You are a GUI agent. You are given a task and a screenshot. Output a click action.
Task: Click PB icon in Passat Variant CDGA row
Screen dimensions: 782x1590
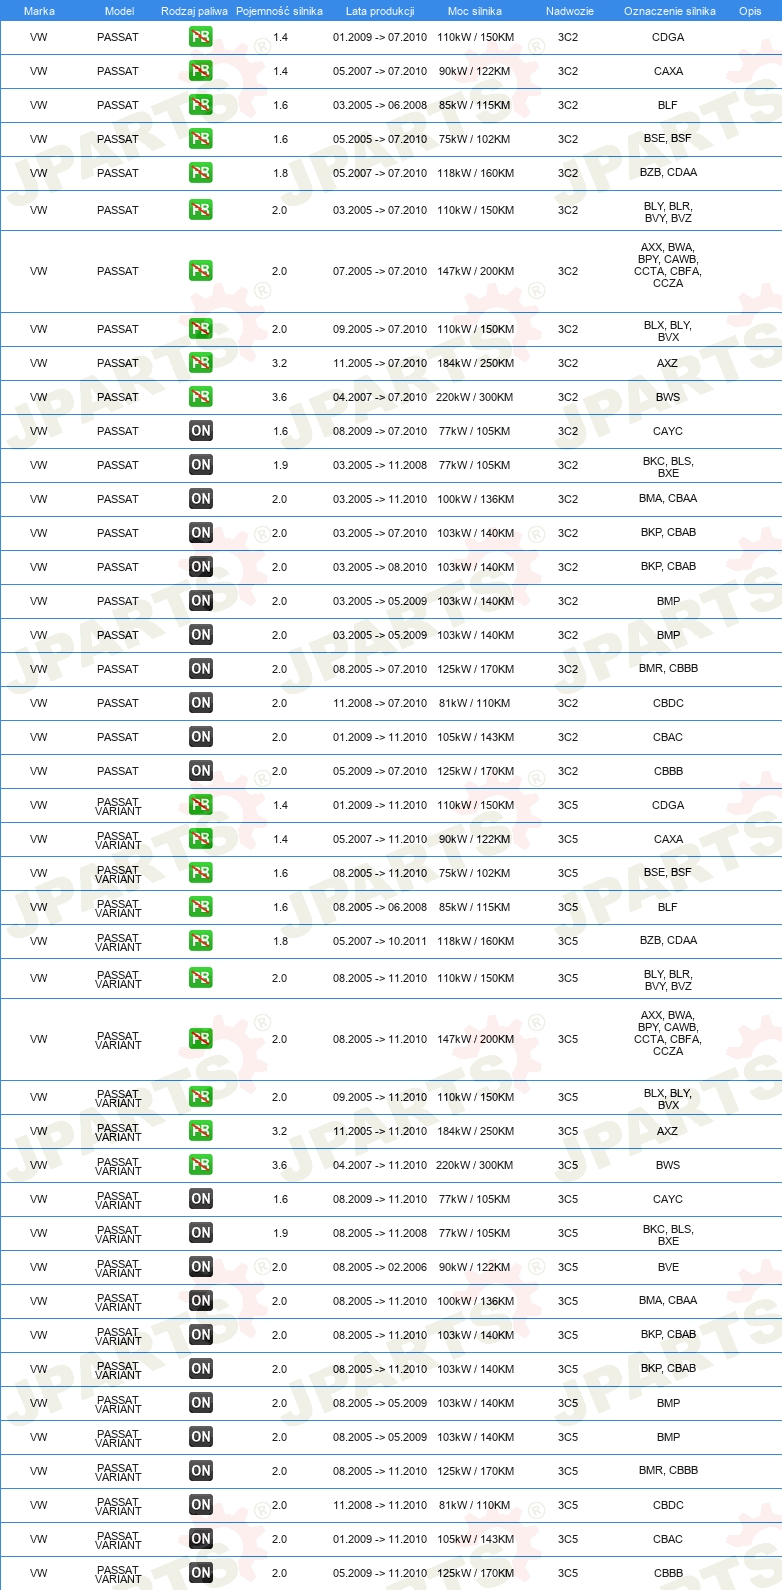(x=201, y=805)
